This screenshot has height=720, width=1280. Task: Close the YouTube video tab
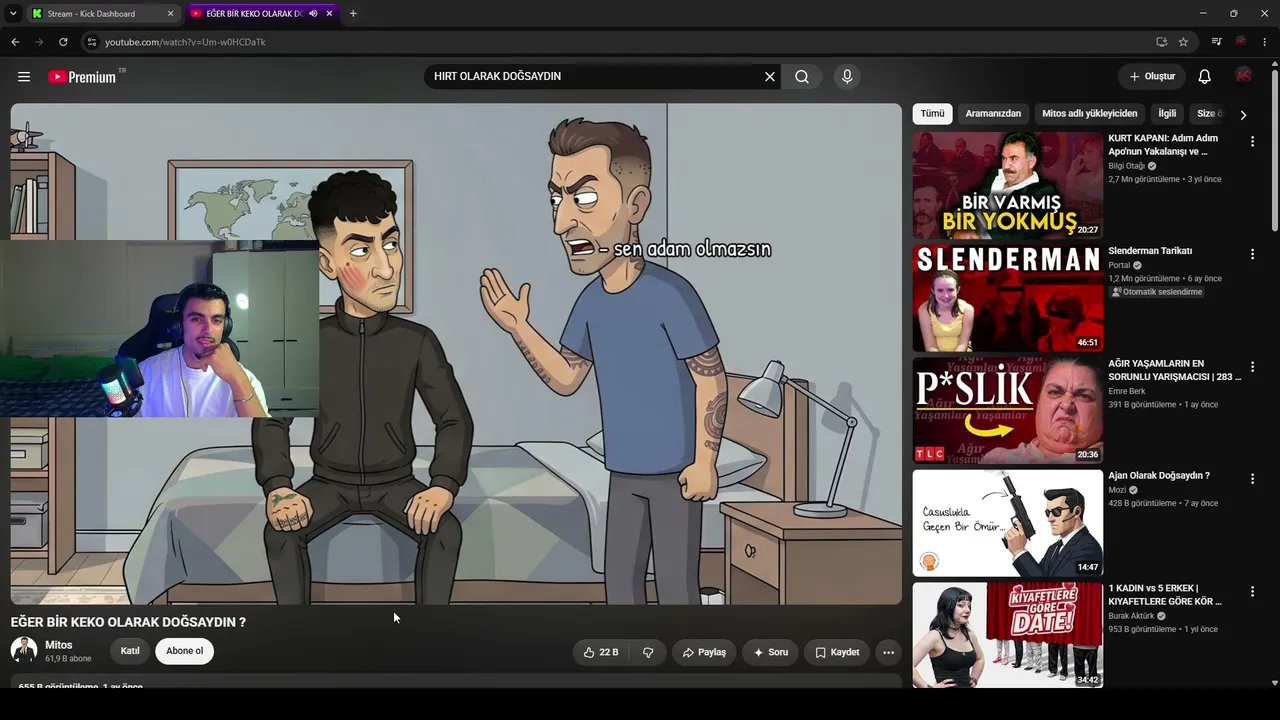329,14
